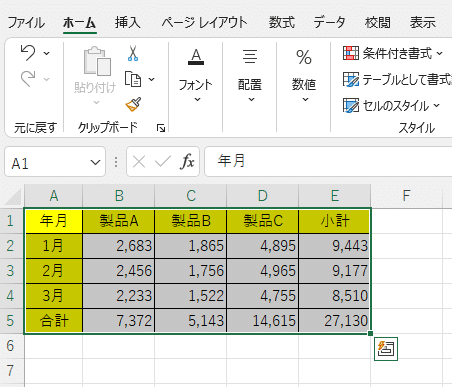Click cell containing 年月
This screenshot has width=452, height=387.
coord(54,221)
